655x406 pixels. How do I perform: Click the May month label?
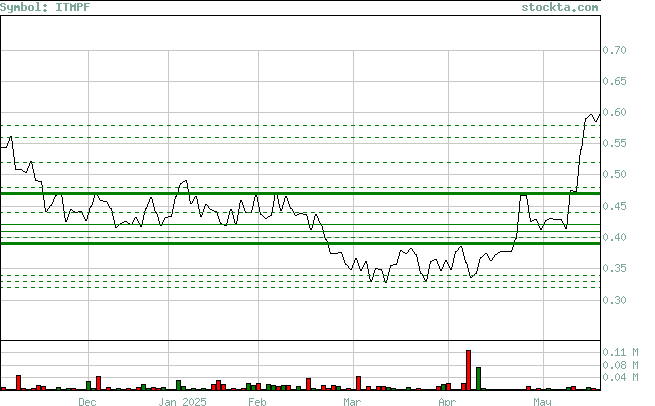point(542,402)
